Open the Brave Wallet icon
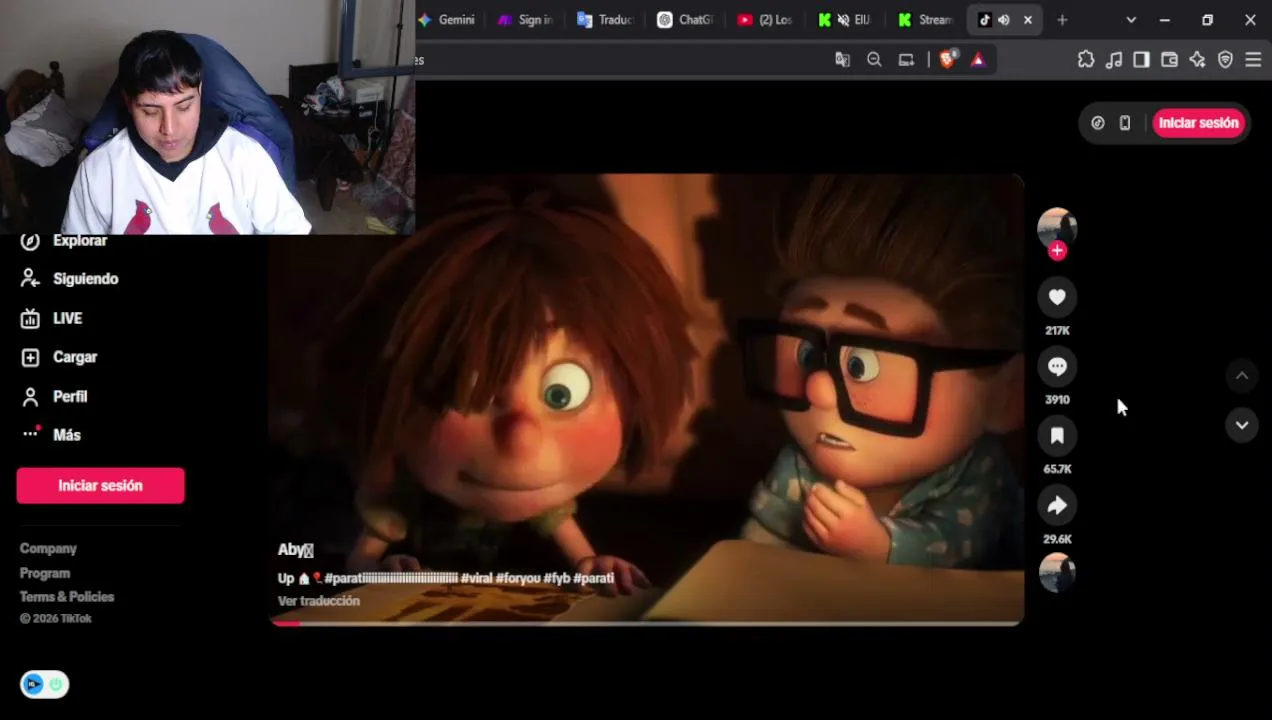Image resolution: width=1272 pixels, height=720 pixels. [x=1169, y=60]
